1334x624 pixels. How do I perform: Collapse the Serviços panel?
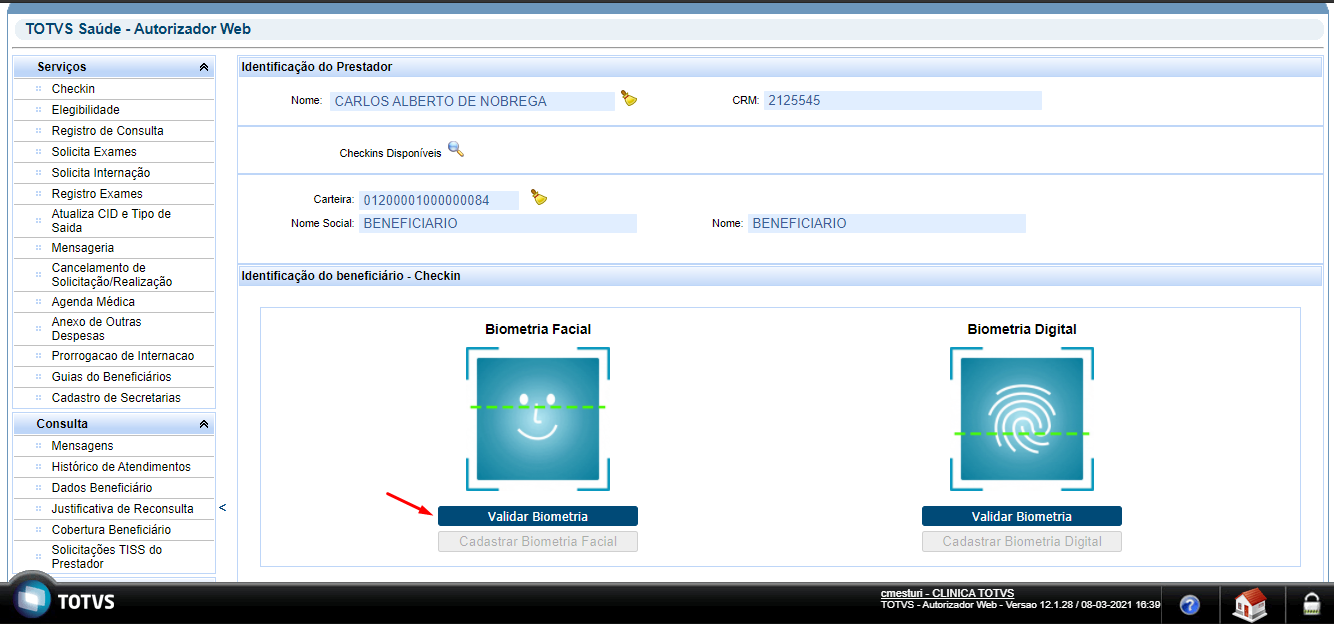tap(204, 67)
